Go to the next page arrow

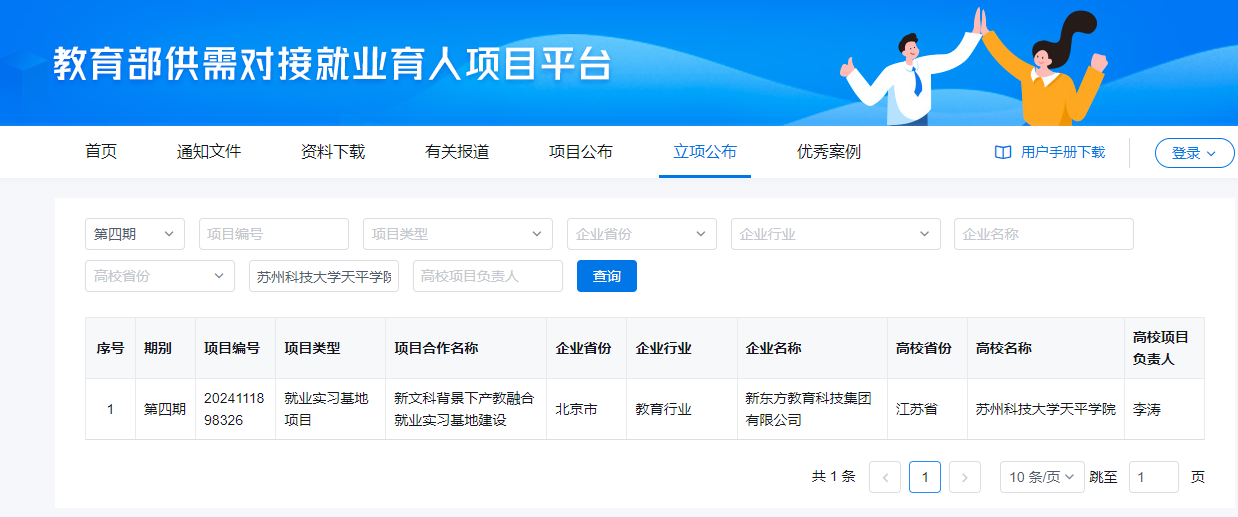(964, 478)
